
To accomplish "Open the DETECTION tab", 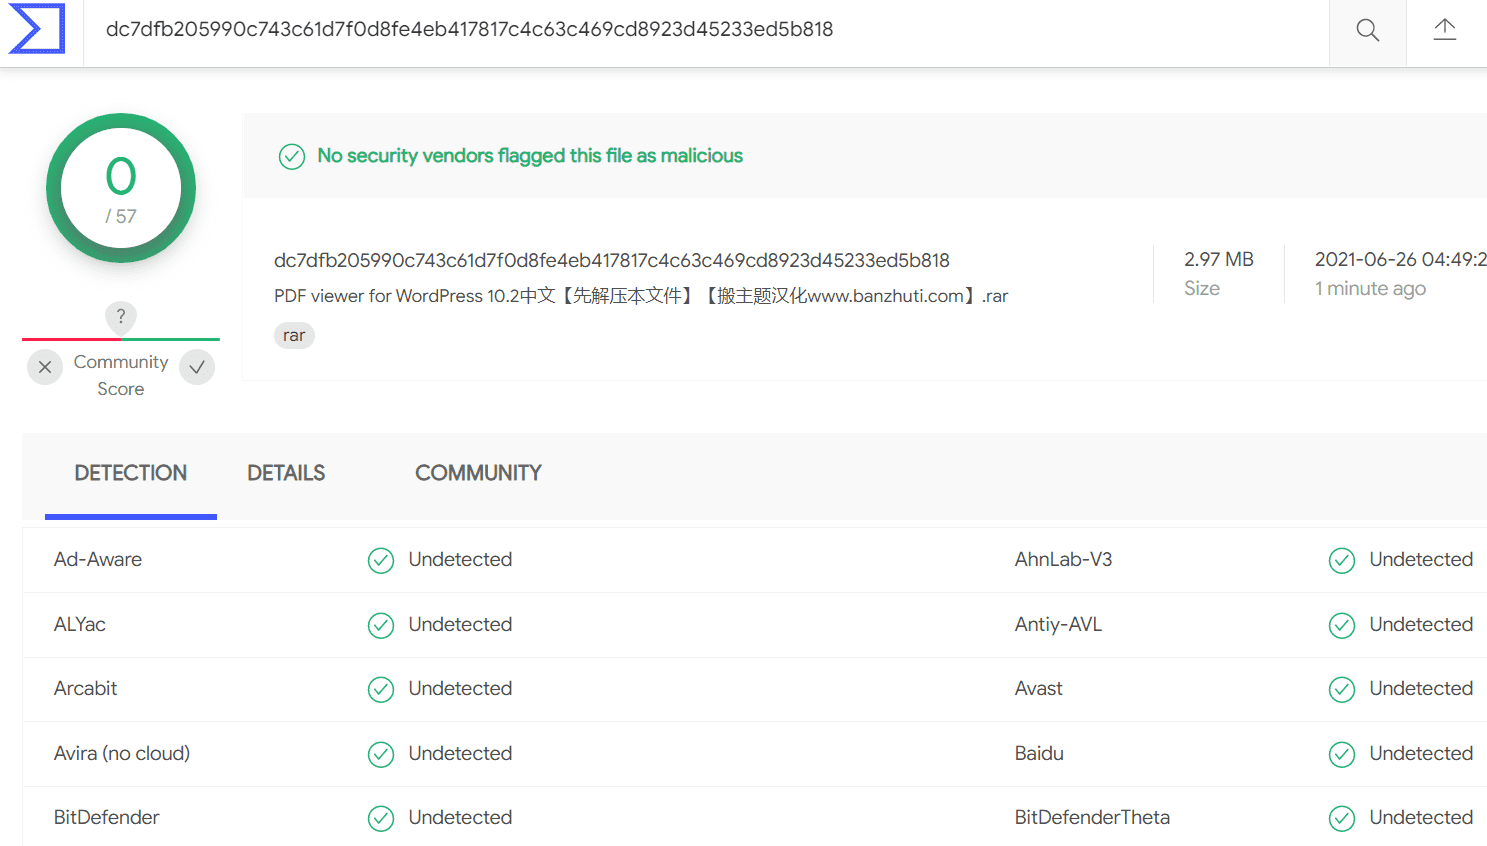I will [x=131, y=473].
